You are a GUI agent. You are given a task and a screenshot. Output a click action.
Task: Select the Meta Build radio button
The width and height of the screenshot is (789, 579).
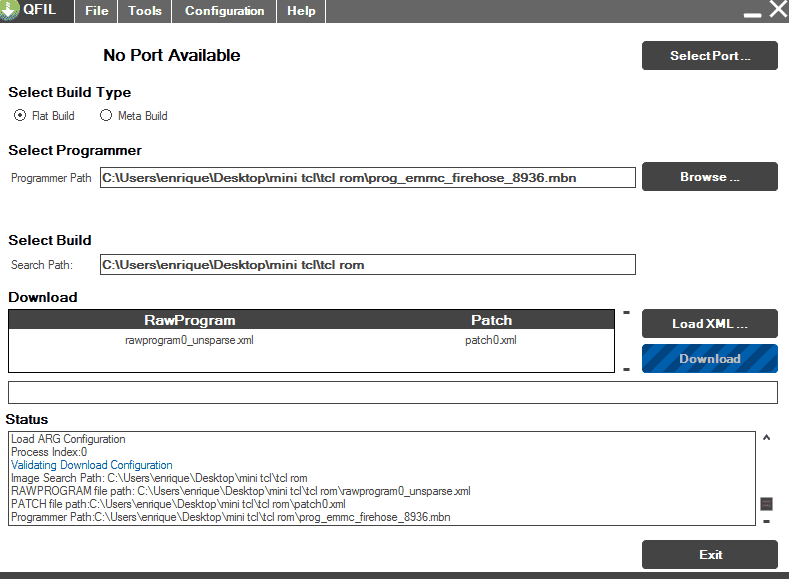click(x=106, y=116)
